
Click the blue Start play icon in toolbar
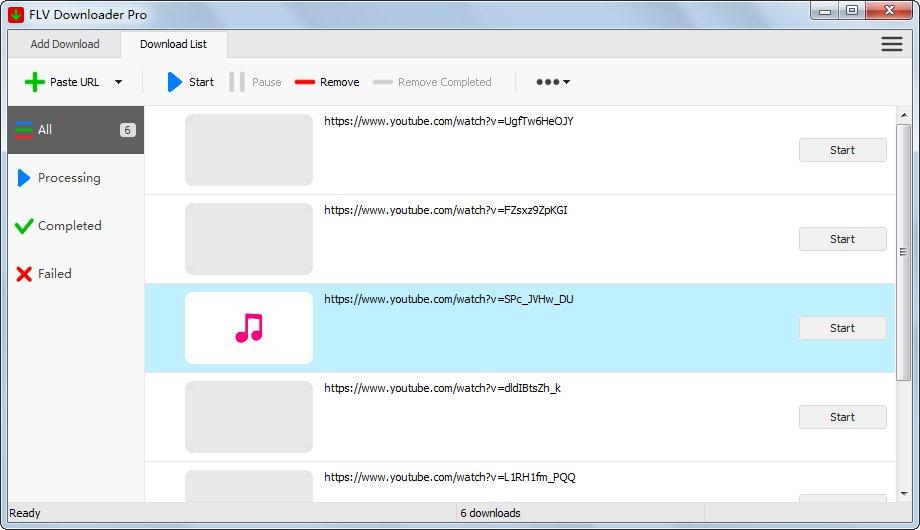tap(174, 82)
